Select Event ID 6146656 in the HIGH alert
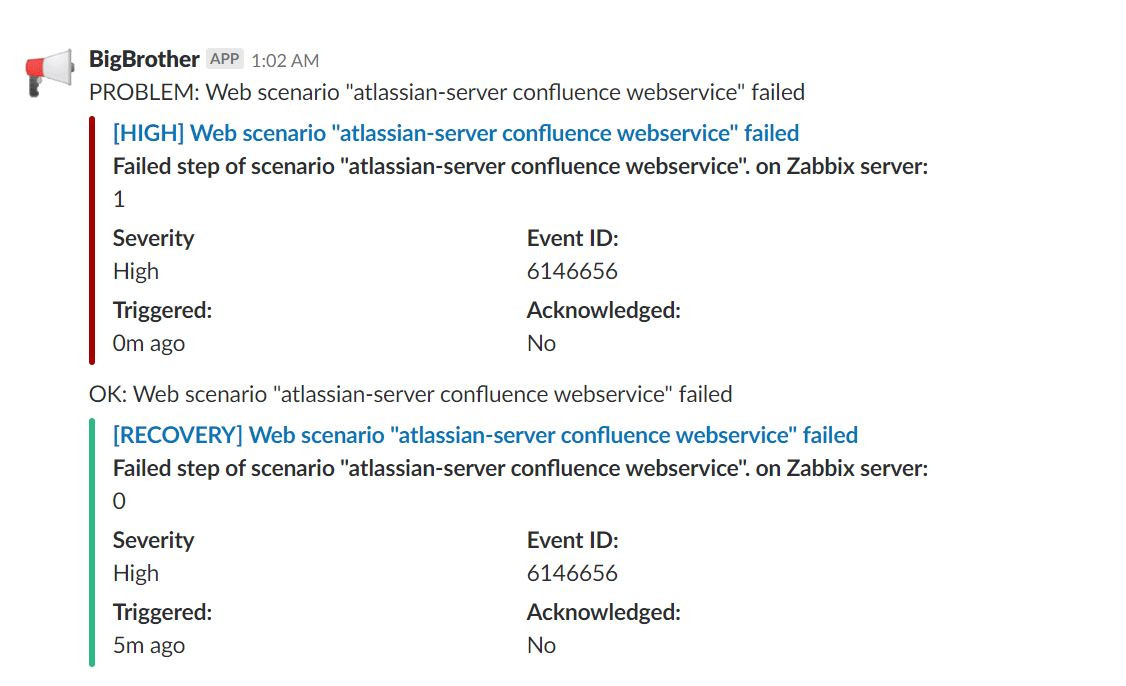The height and width of the screenshot is (686, 1126). tap(572, 271)
